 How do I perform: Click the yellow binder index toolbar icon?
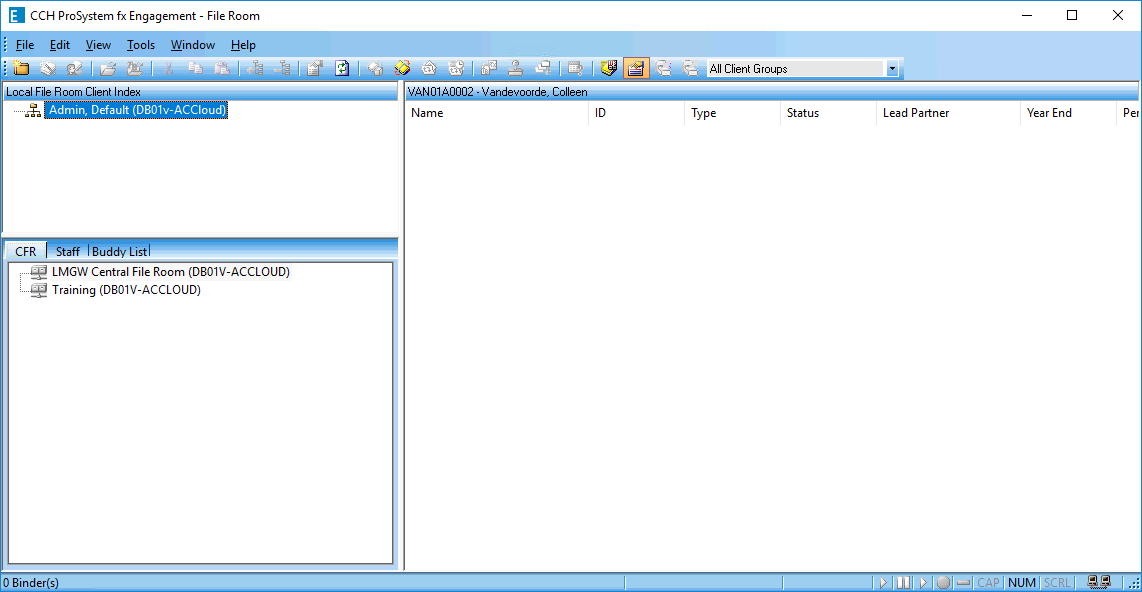609,68
